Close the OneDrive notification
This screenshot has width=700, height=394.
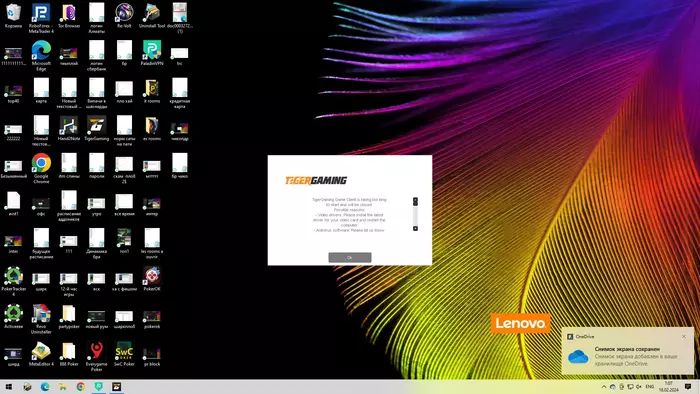click(684, 336)
